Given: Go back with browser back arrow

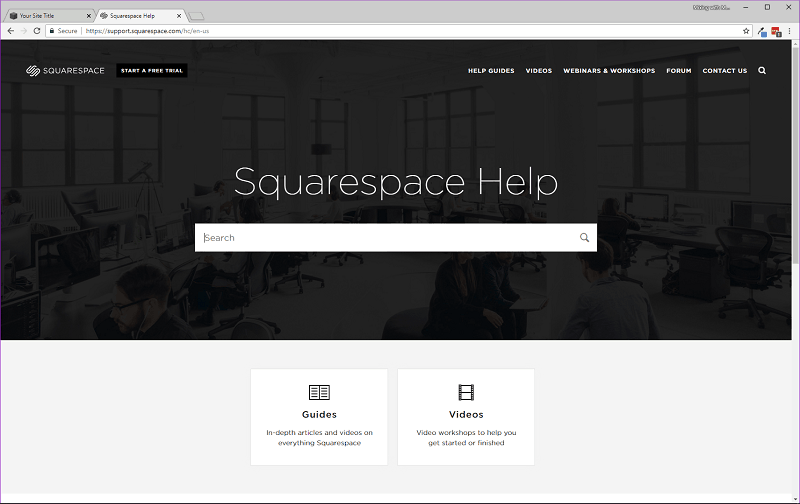Looking at the screenshot, I should [x=11, y=31].
